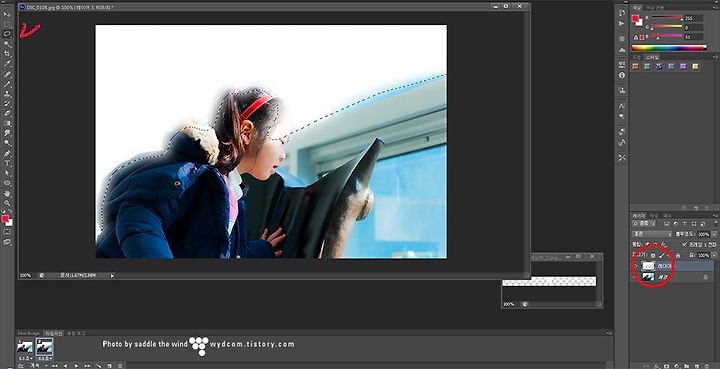Open the layer opacity dropdown arrow
This screenshot has height=369, width=720.
[714, 234]
